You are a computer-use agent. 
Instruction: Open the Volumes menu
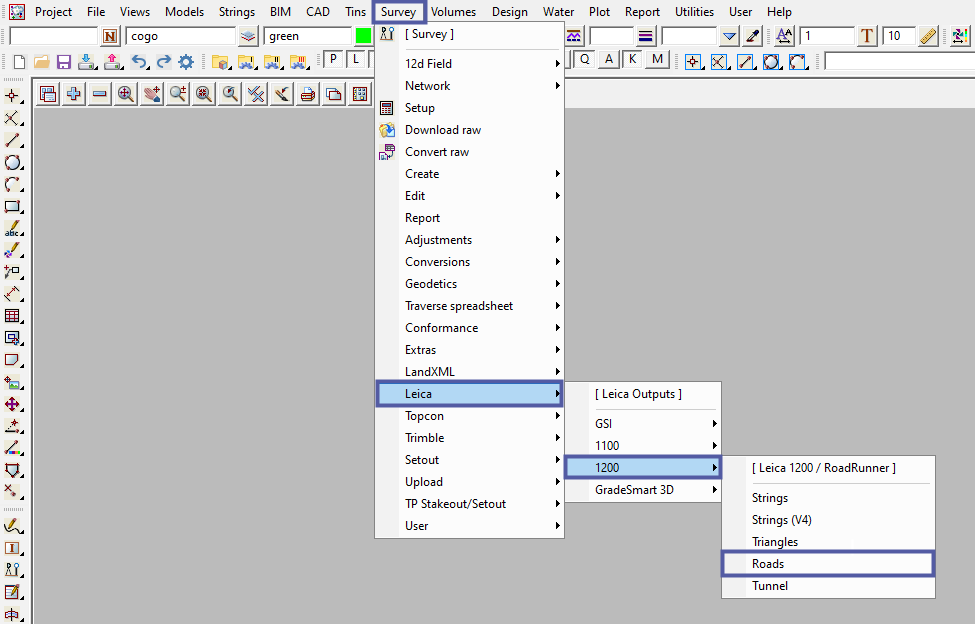coord(453,12)
